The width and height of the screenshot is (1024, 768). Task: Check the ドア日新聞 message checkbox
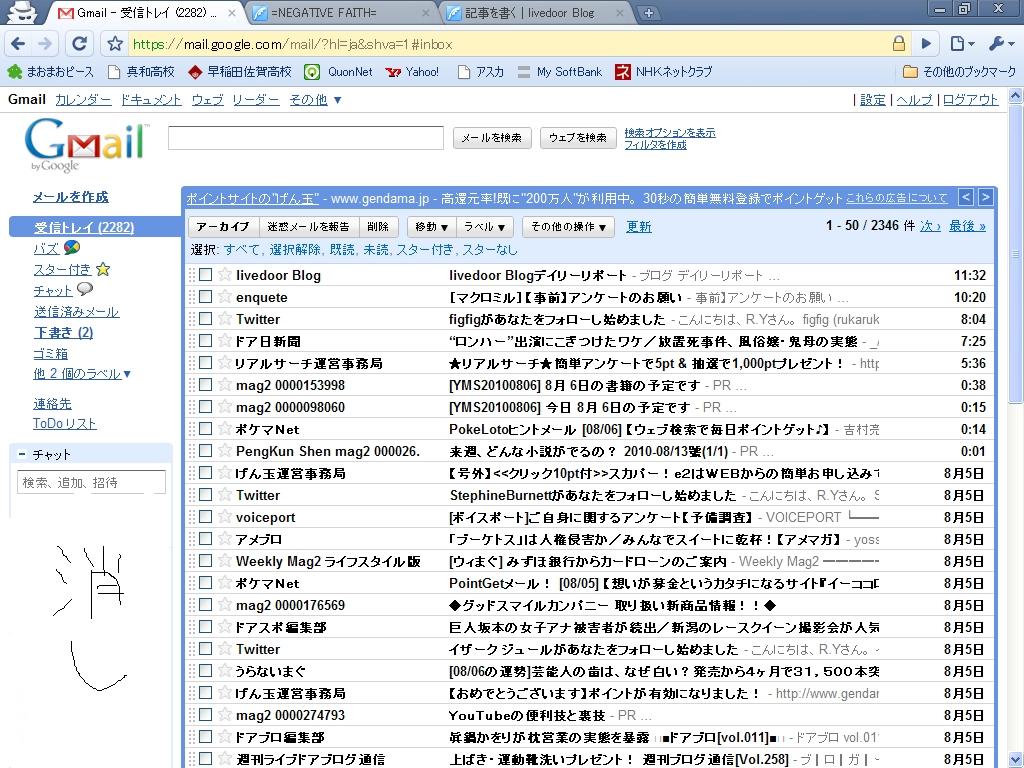206,340
